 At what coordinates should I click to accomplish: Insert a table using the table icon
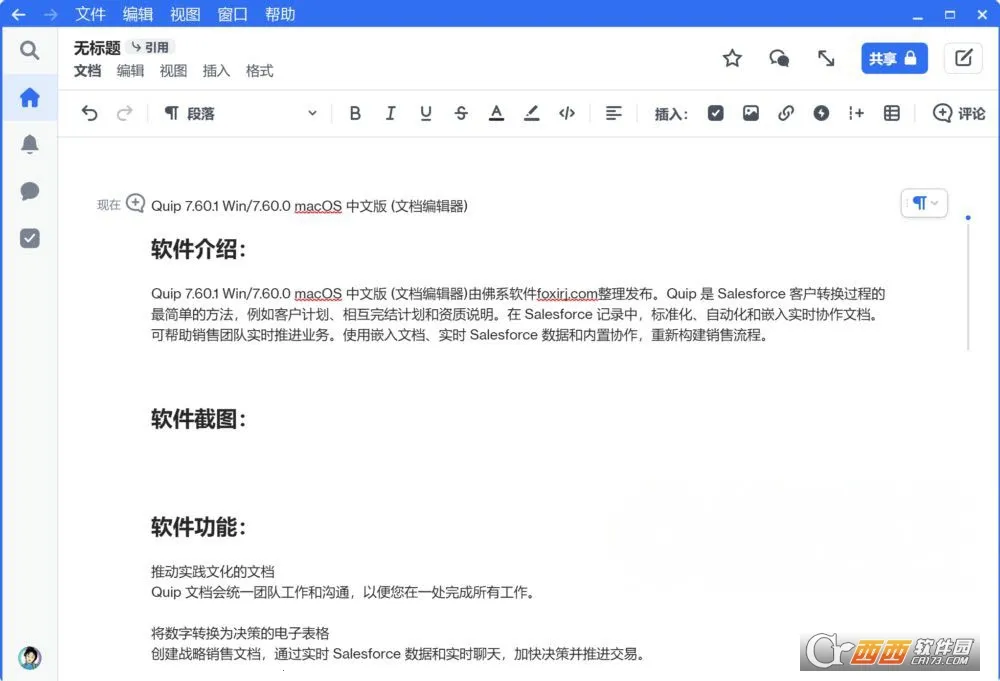[891, 113]
